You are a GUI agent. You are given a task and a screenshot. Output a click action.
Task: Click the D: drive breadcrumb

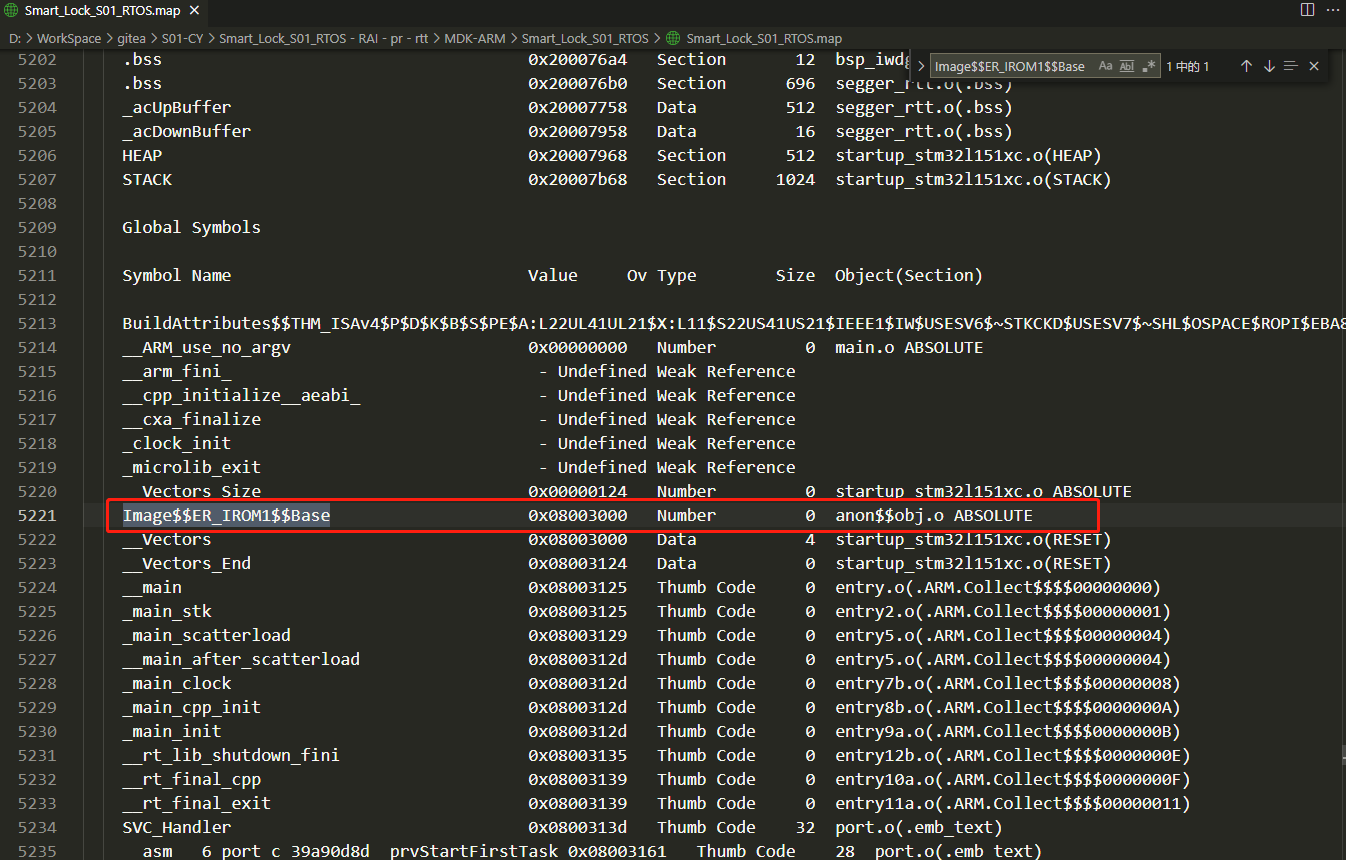point(14,38)
